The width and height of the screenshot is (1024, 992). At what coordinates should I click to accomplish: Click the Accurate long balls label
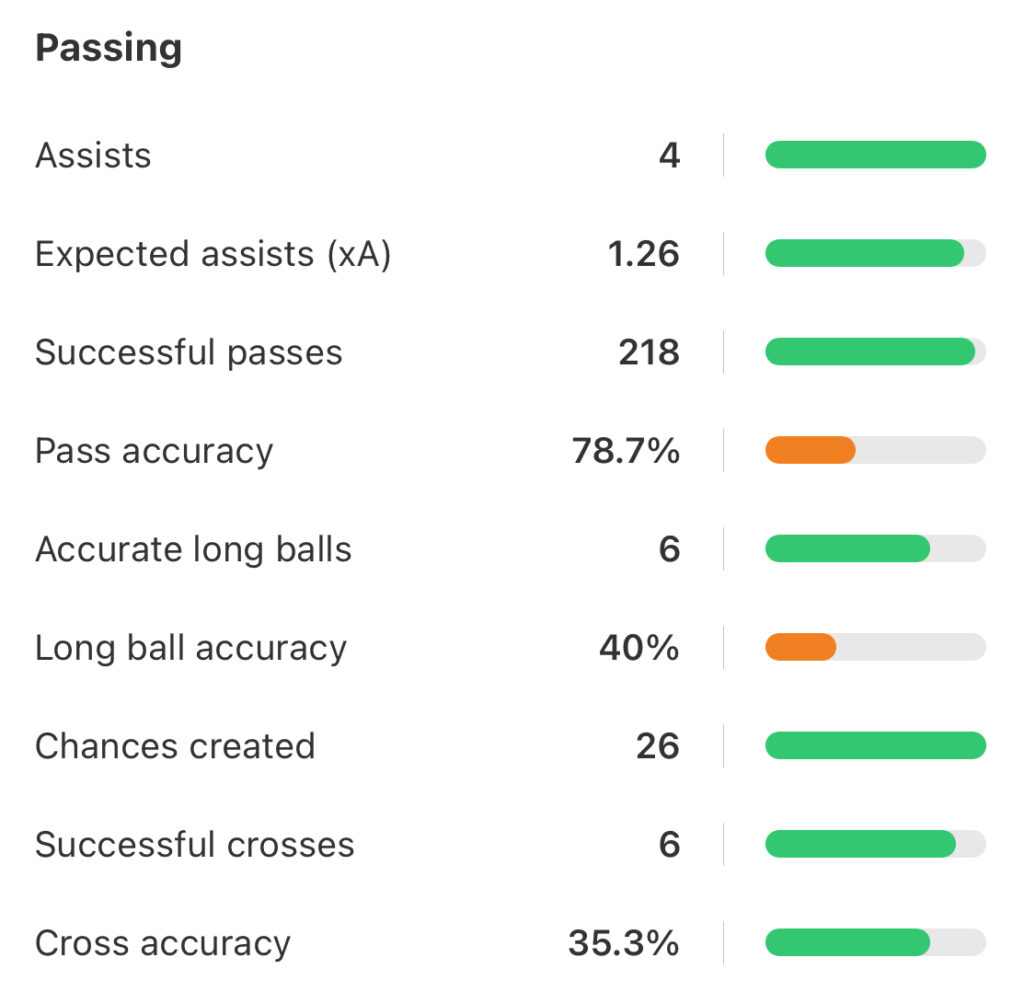coord(193,549)
